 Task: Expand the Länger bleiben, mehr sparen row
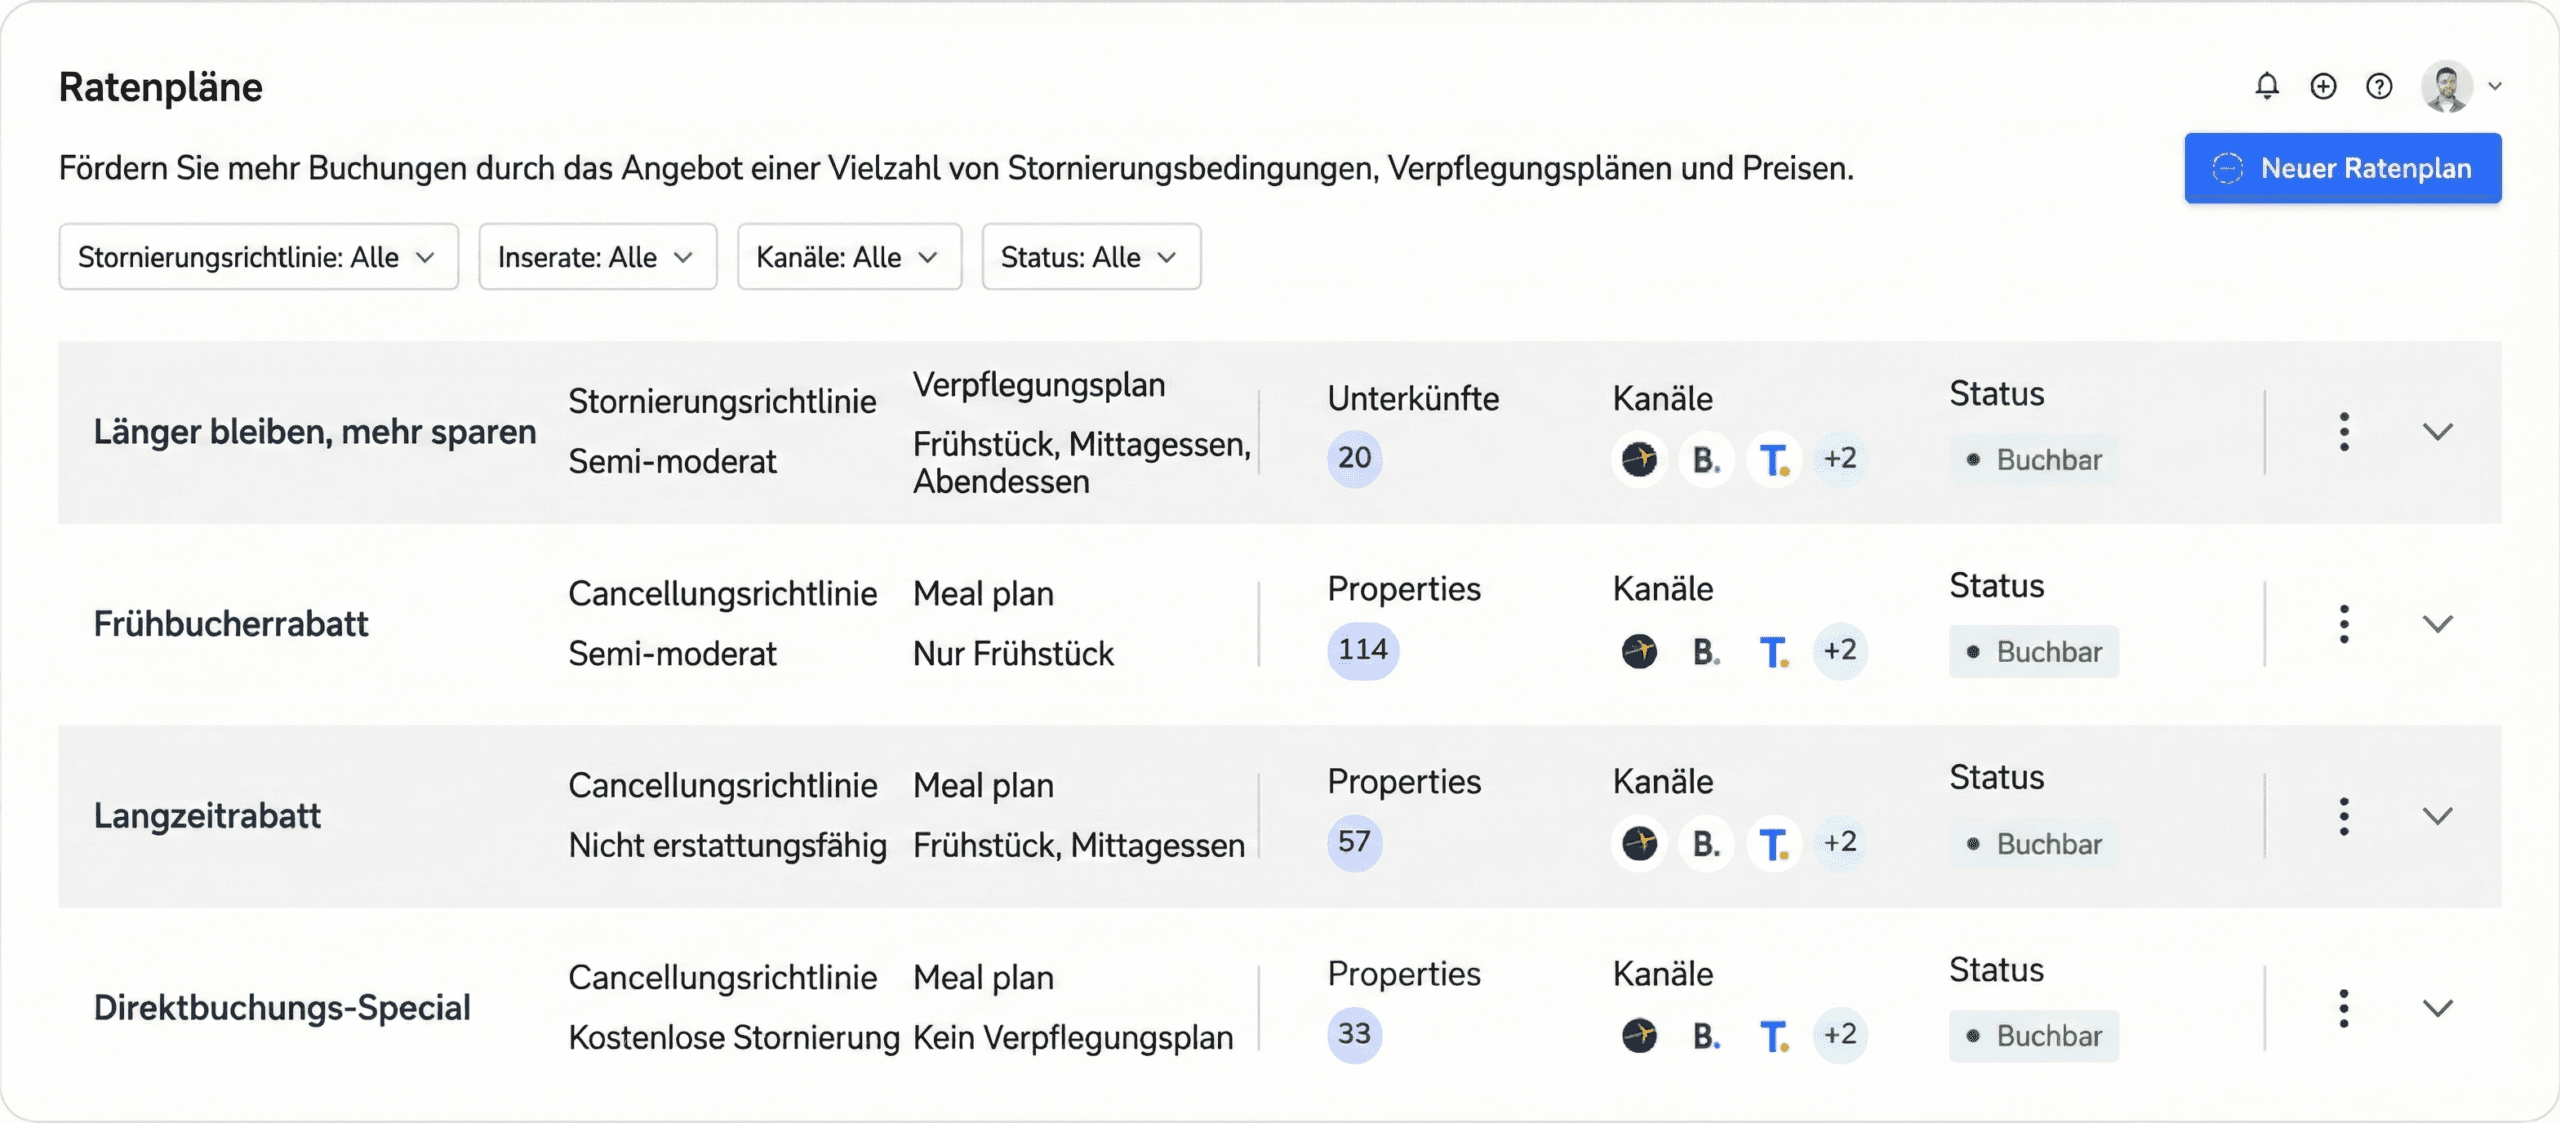click(x=2438, y=432)
